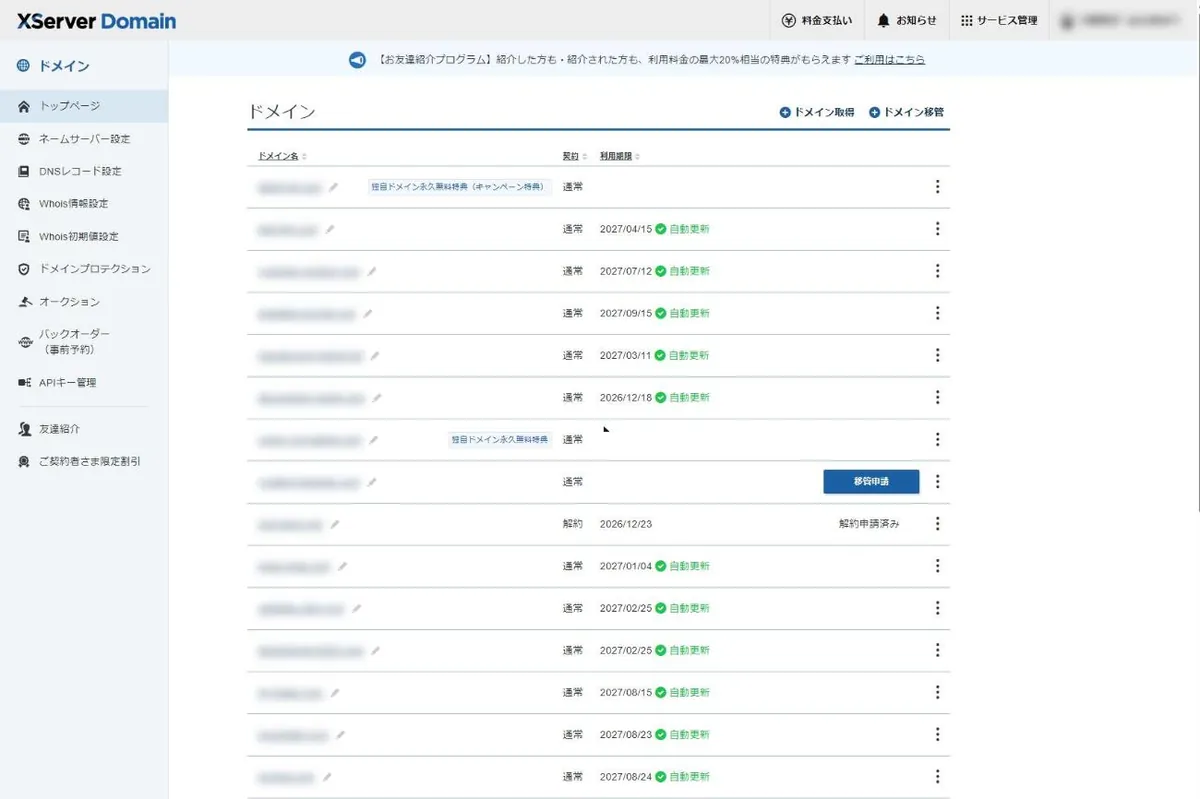Screen dimensions: 1200x799
Task: Click the 解約 contract status cell
Action: 572,524
